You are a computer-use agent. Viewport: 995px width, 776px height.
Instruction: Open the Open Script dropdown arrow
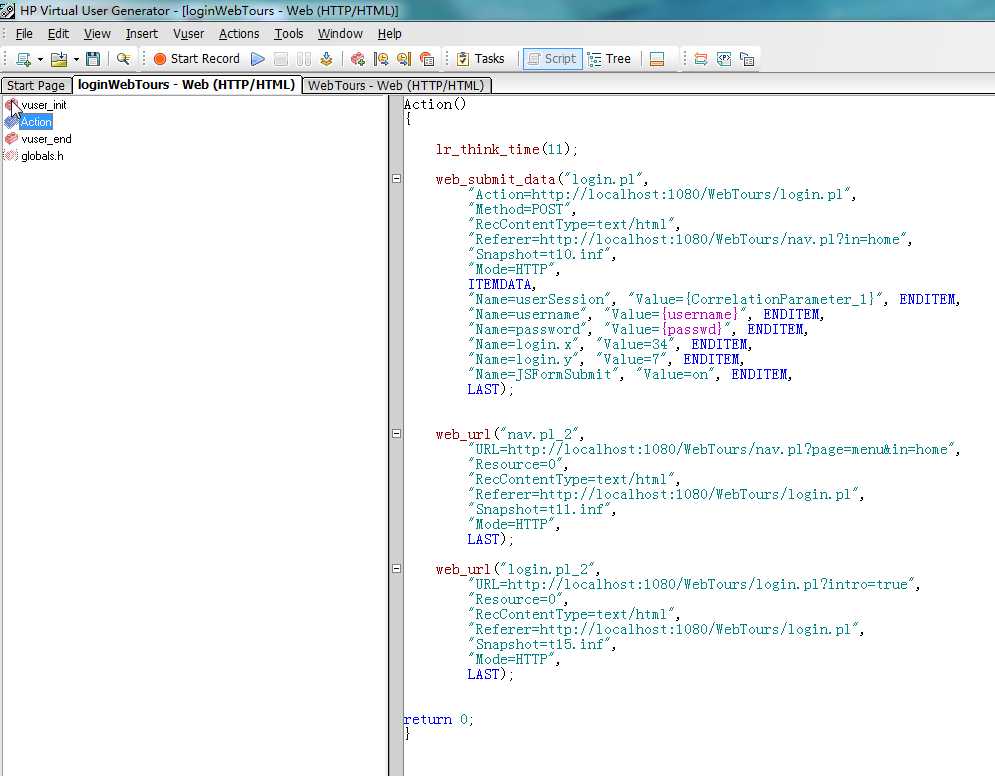click(76, 59)
